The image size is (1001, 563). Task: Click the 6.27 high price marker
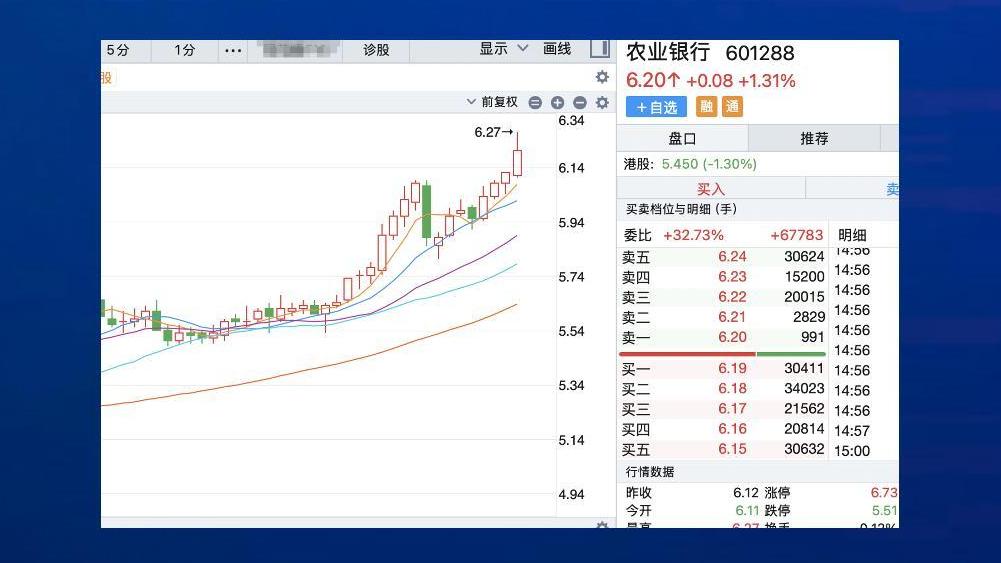coord(493,132)
